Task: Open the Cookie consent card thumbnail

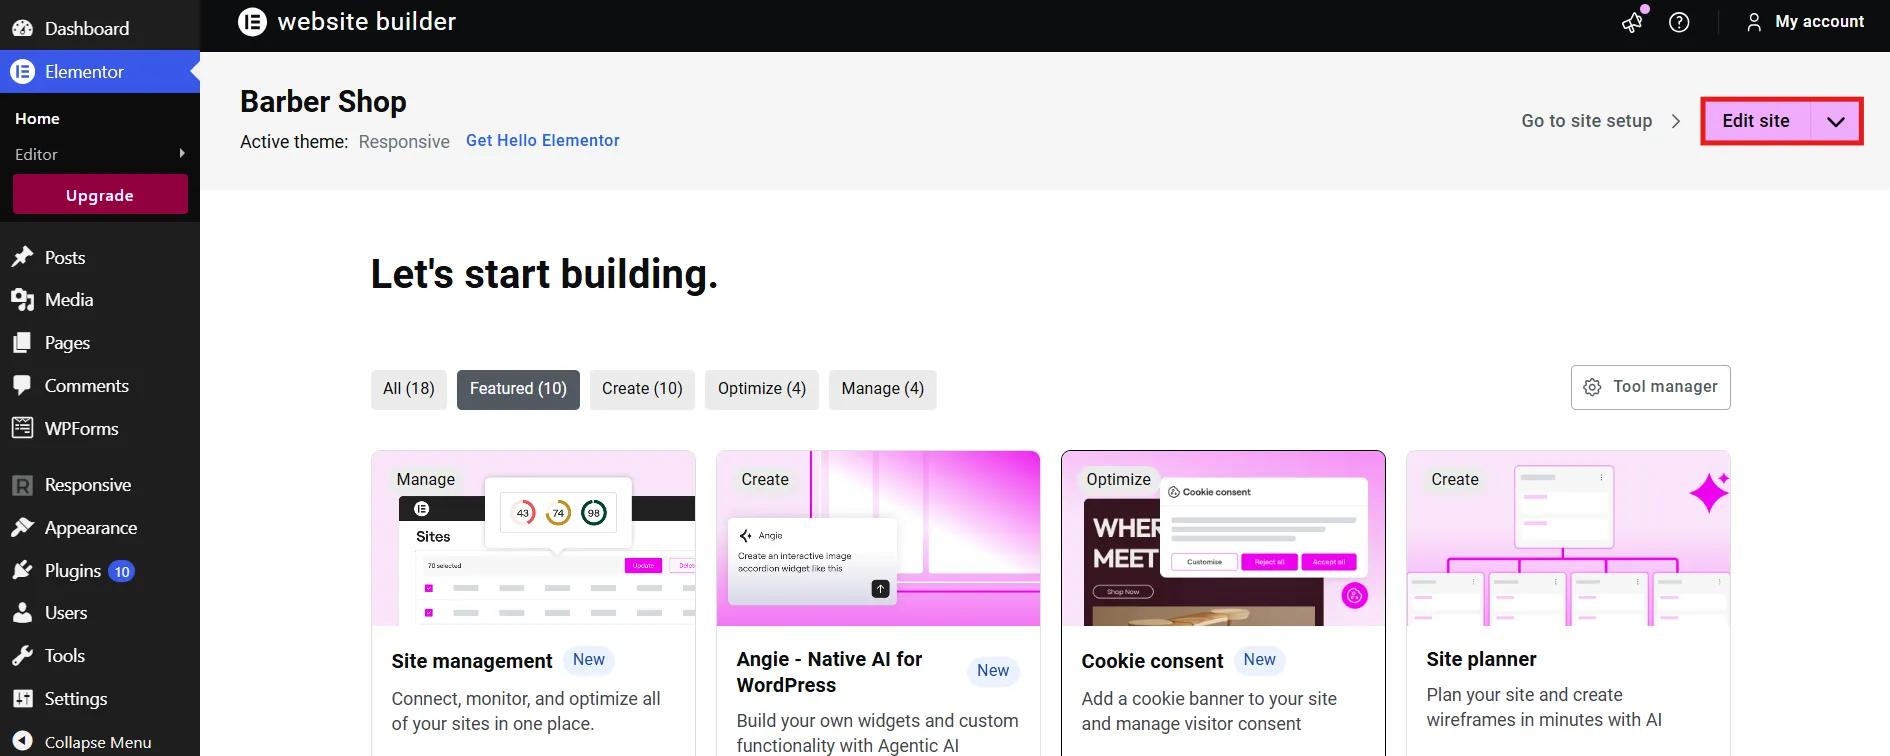Action: pos(1223,538)
